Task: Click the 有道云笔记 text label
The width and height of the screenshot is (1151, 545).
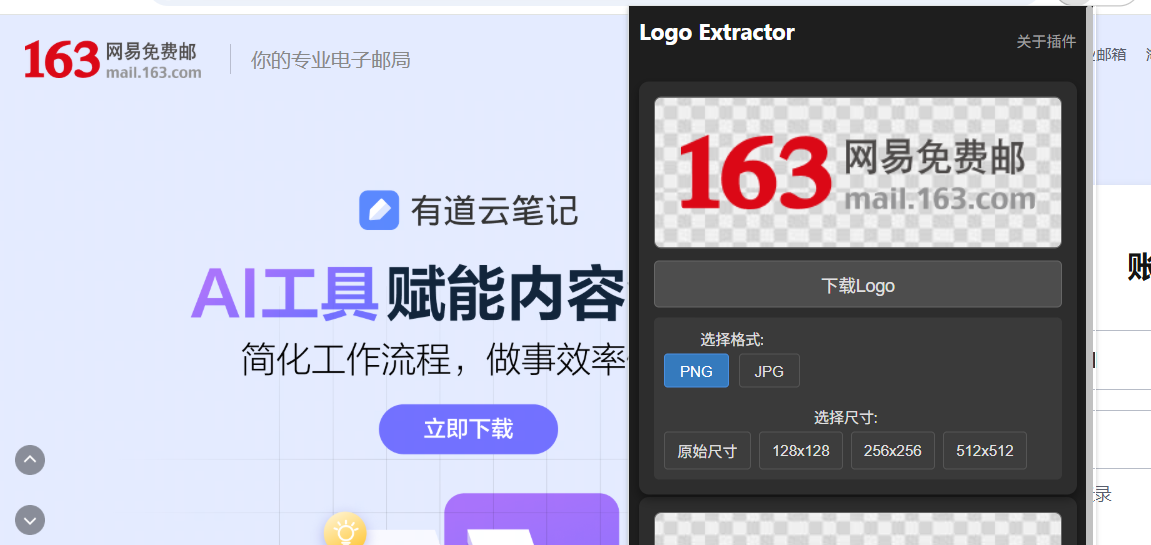Action: coord(494,211)
